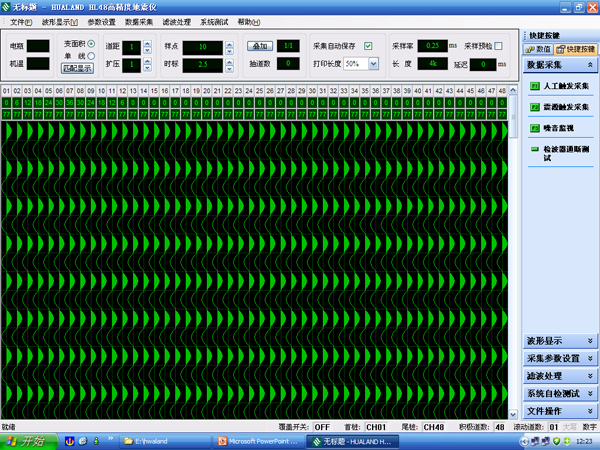Switch to the 数值 tab

pos(538,48)
